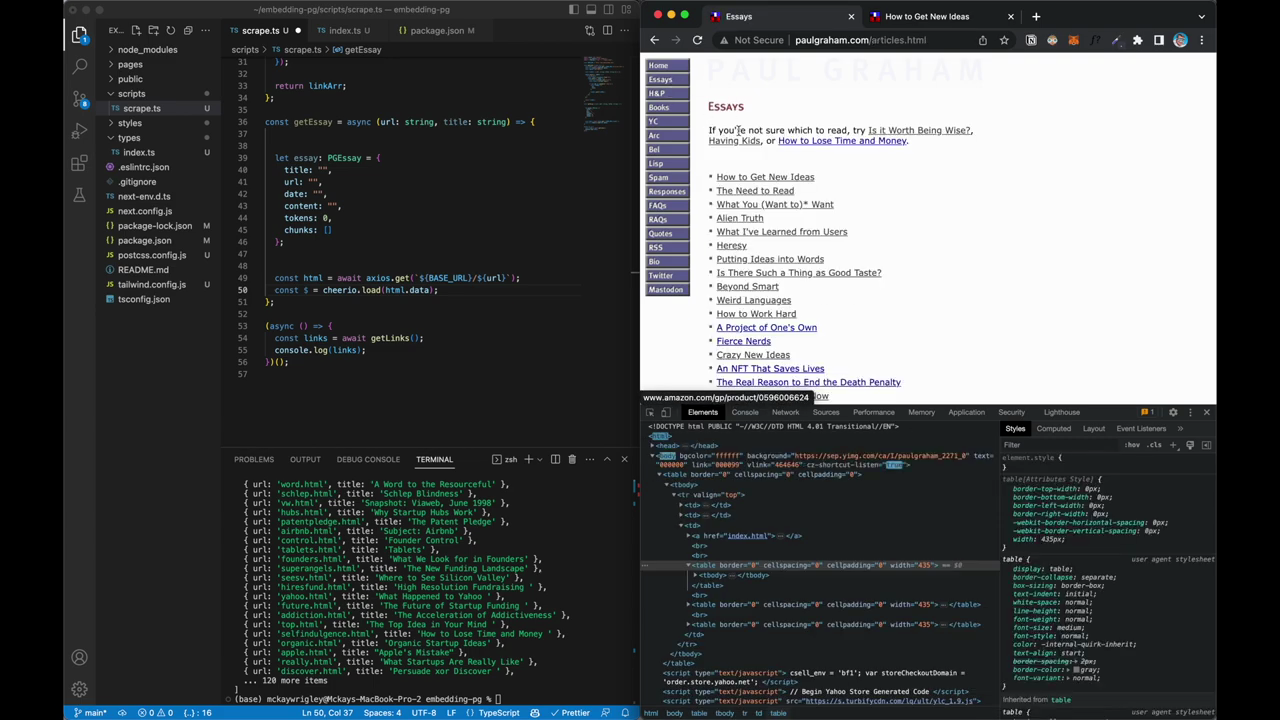
Task: Toggle computed styles sidebar in DevTools
Action: [x=1206, y=445]
